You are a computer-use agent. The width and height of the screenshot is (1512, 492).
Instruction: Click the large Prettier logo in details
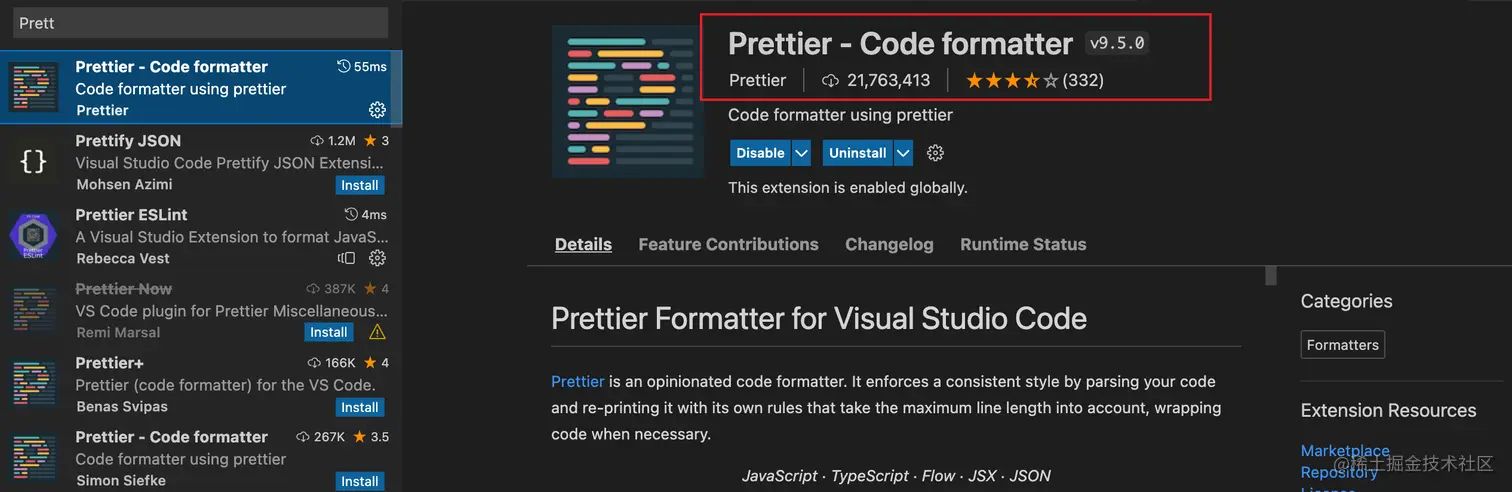click(628, 102)
